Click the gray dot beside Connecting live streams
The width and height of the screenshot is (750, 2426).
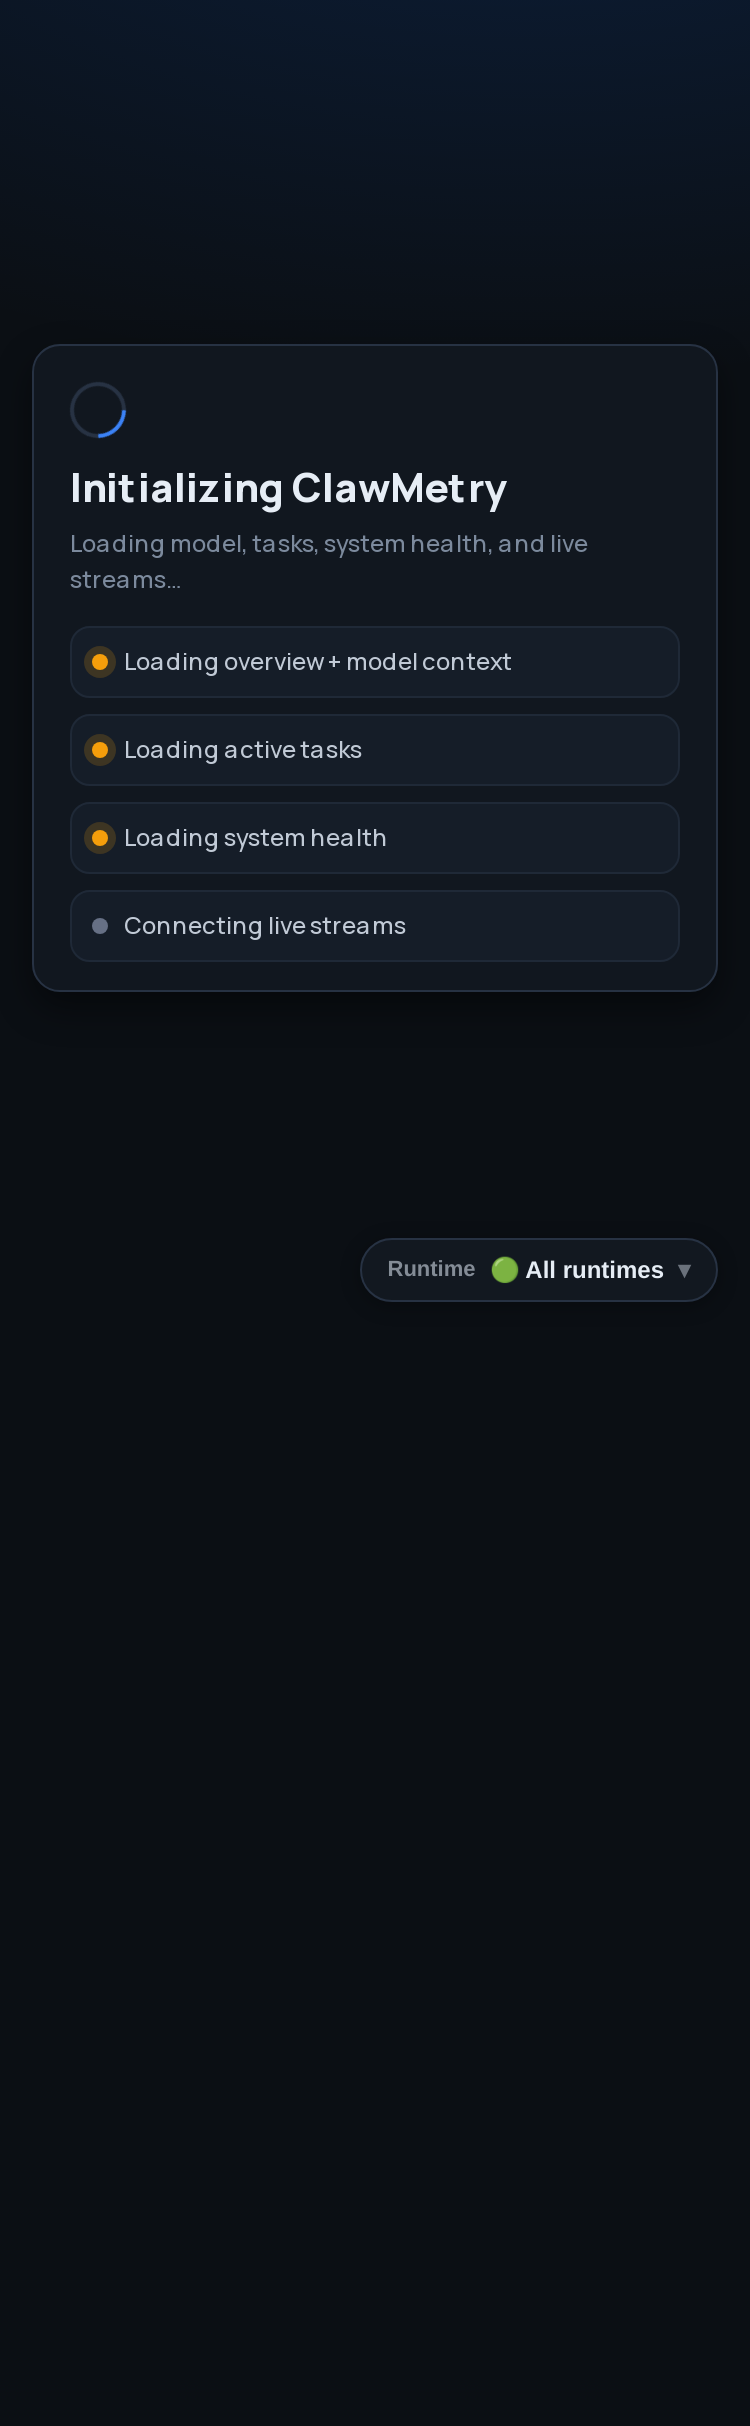tap(100, 926)
